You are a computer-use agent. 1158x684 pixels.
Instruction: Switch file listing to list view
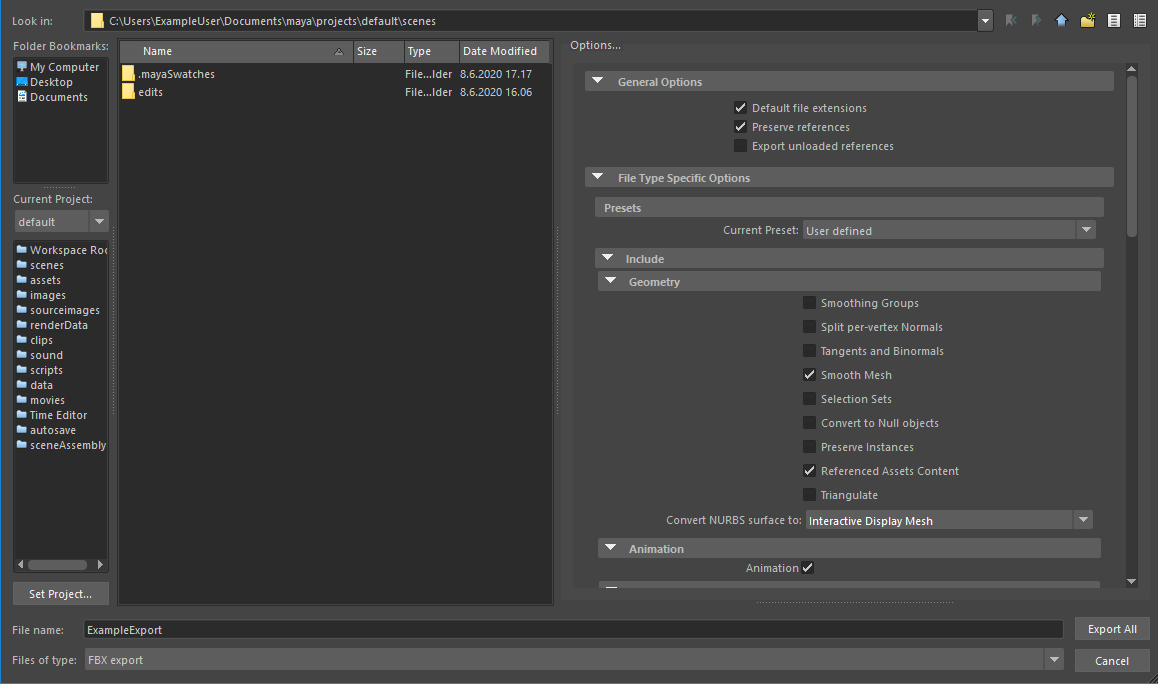(1113, 20)
